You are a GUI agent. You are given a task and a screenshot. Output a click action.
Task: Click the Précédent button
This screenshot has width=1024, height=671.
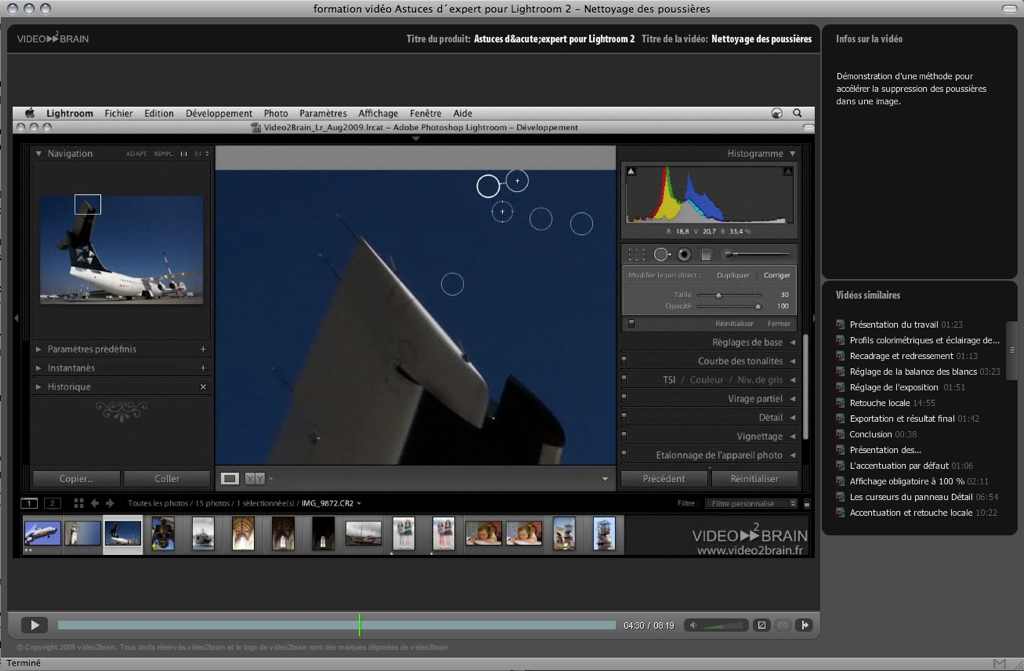664,479
